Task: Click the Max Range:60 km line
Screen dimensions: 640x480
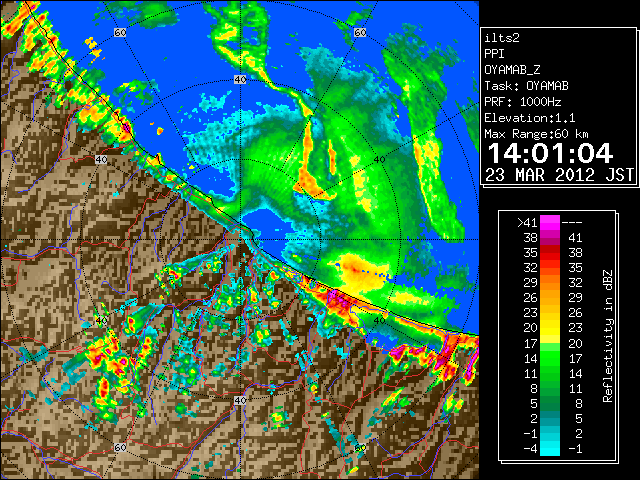Action: pos(536,134)
